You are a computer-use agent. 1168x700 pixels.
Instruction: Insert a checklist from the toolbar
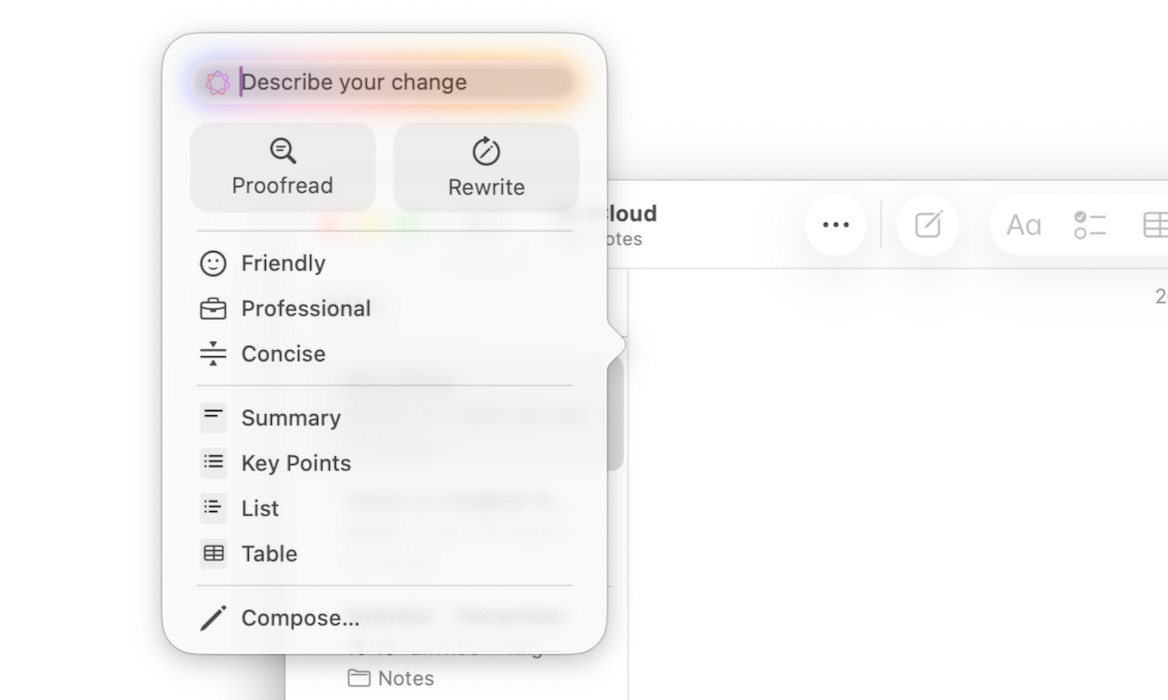(x=1089, y=225)
